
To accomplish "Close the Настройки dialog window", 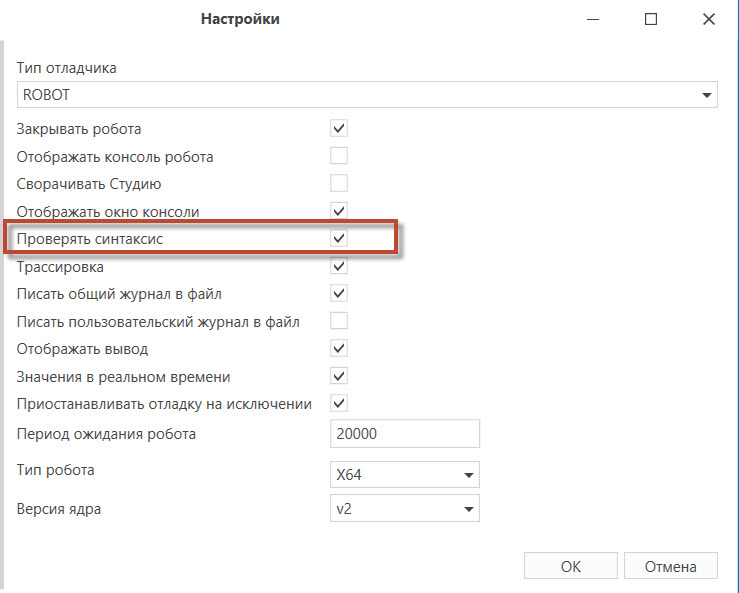I will tap(709, 19).
